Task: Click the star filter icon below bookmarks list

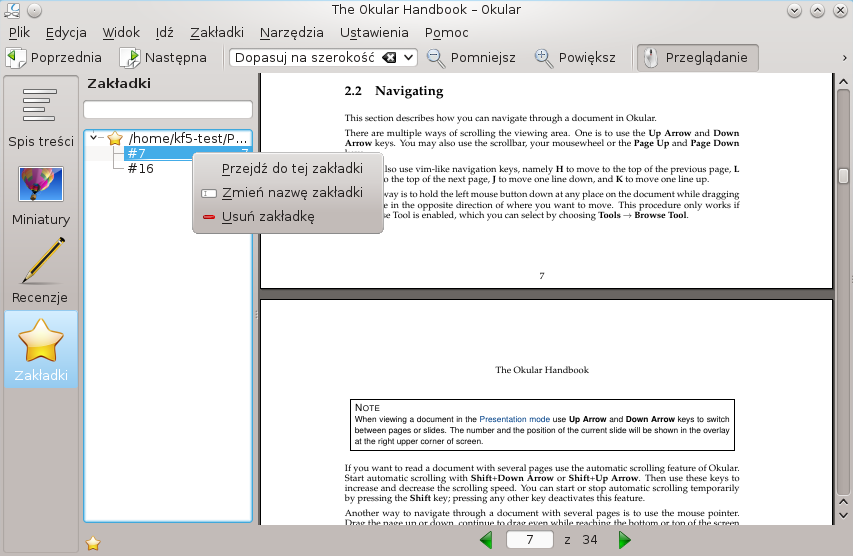Action: pos(93,543)
